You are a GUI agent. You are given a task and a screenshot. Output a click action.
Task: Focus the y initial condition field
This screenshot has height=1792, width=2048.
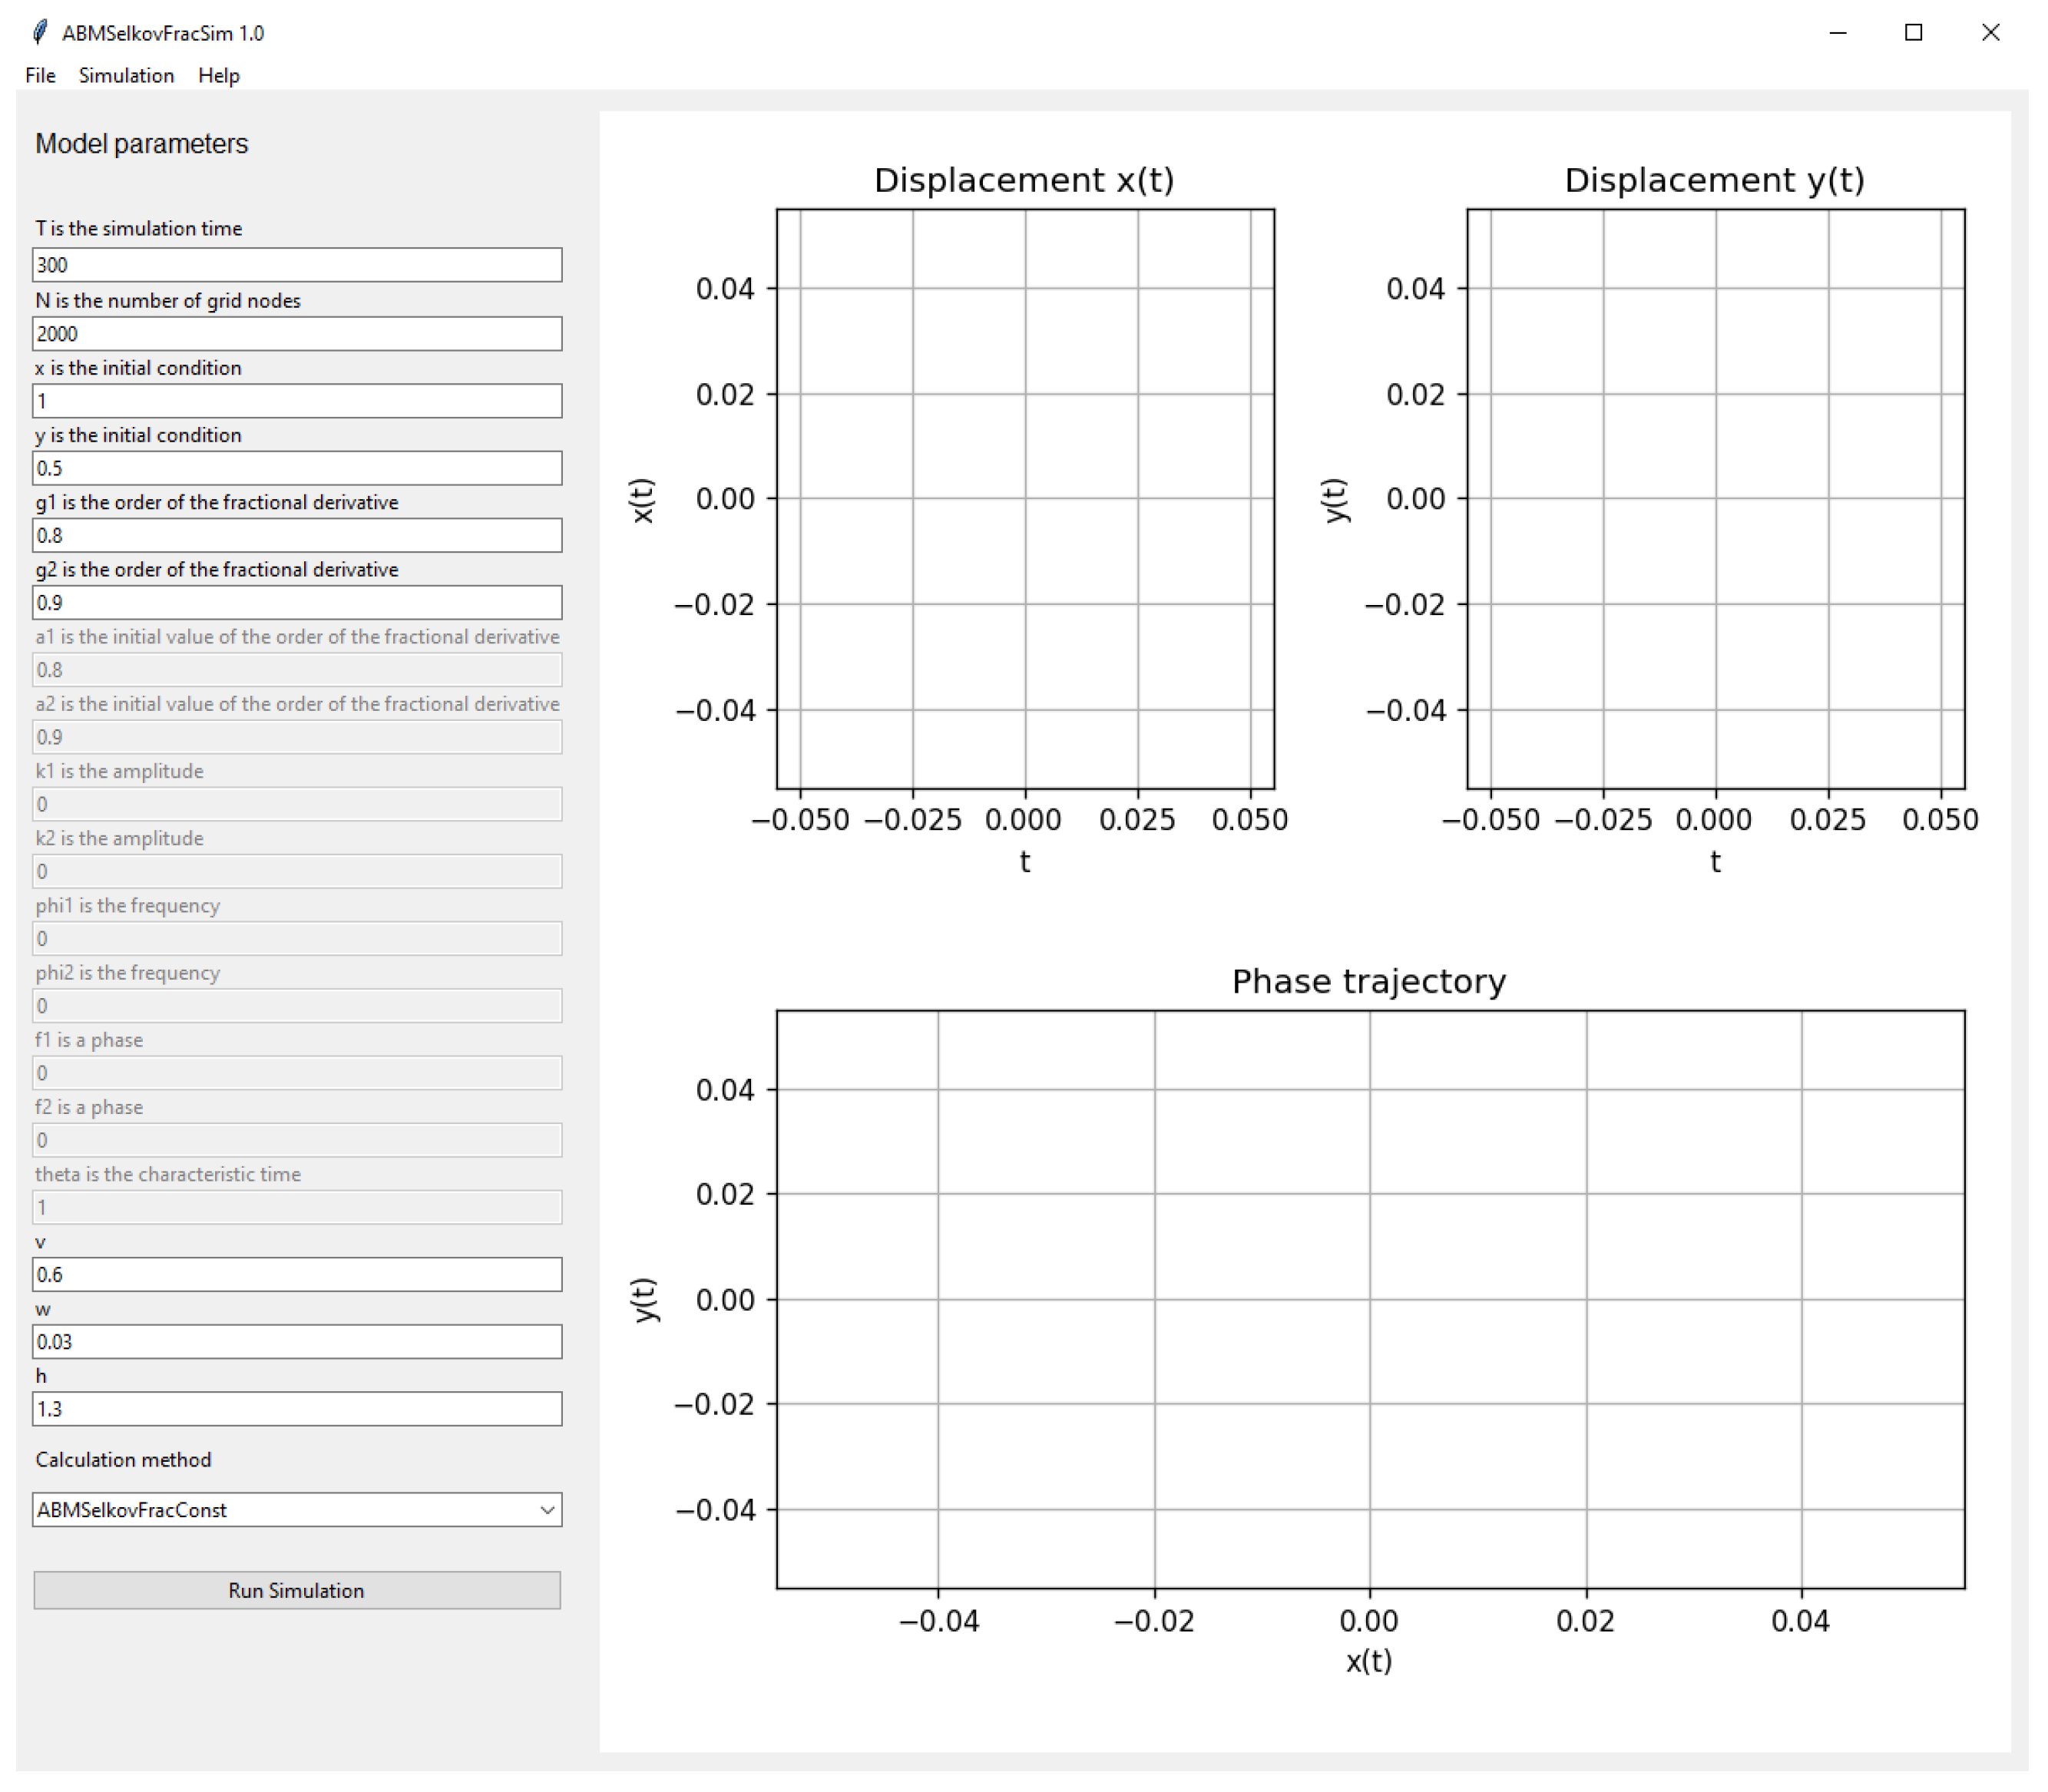point(297,468)
